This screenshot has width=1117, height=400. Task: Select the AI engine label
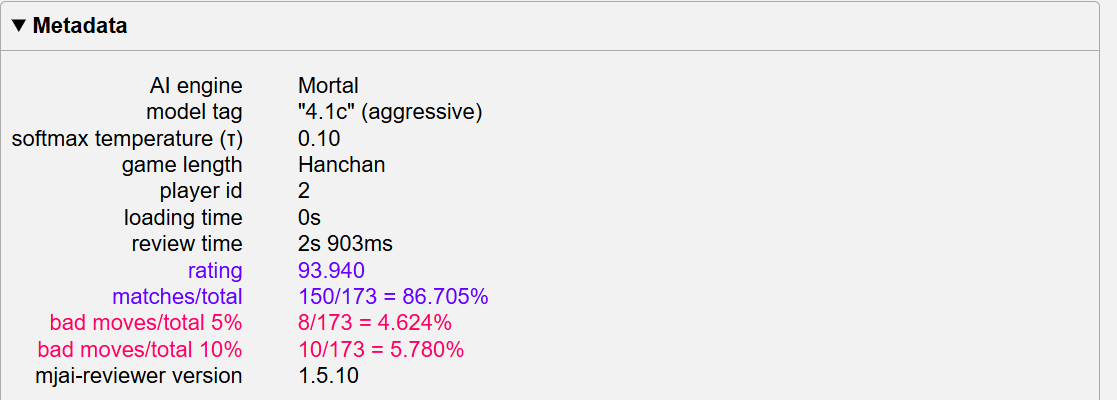195,86
